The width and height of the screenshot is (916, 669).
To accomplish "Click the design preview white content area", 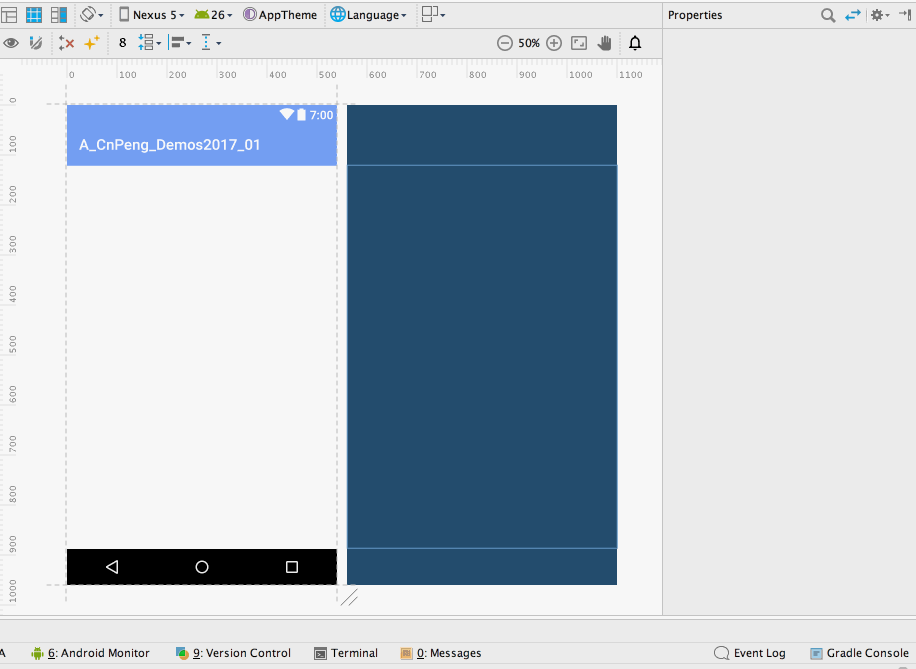I will coord(202,357).
